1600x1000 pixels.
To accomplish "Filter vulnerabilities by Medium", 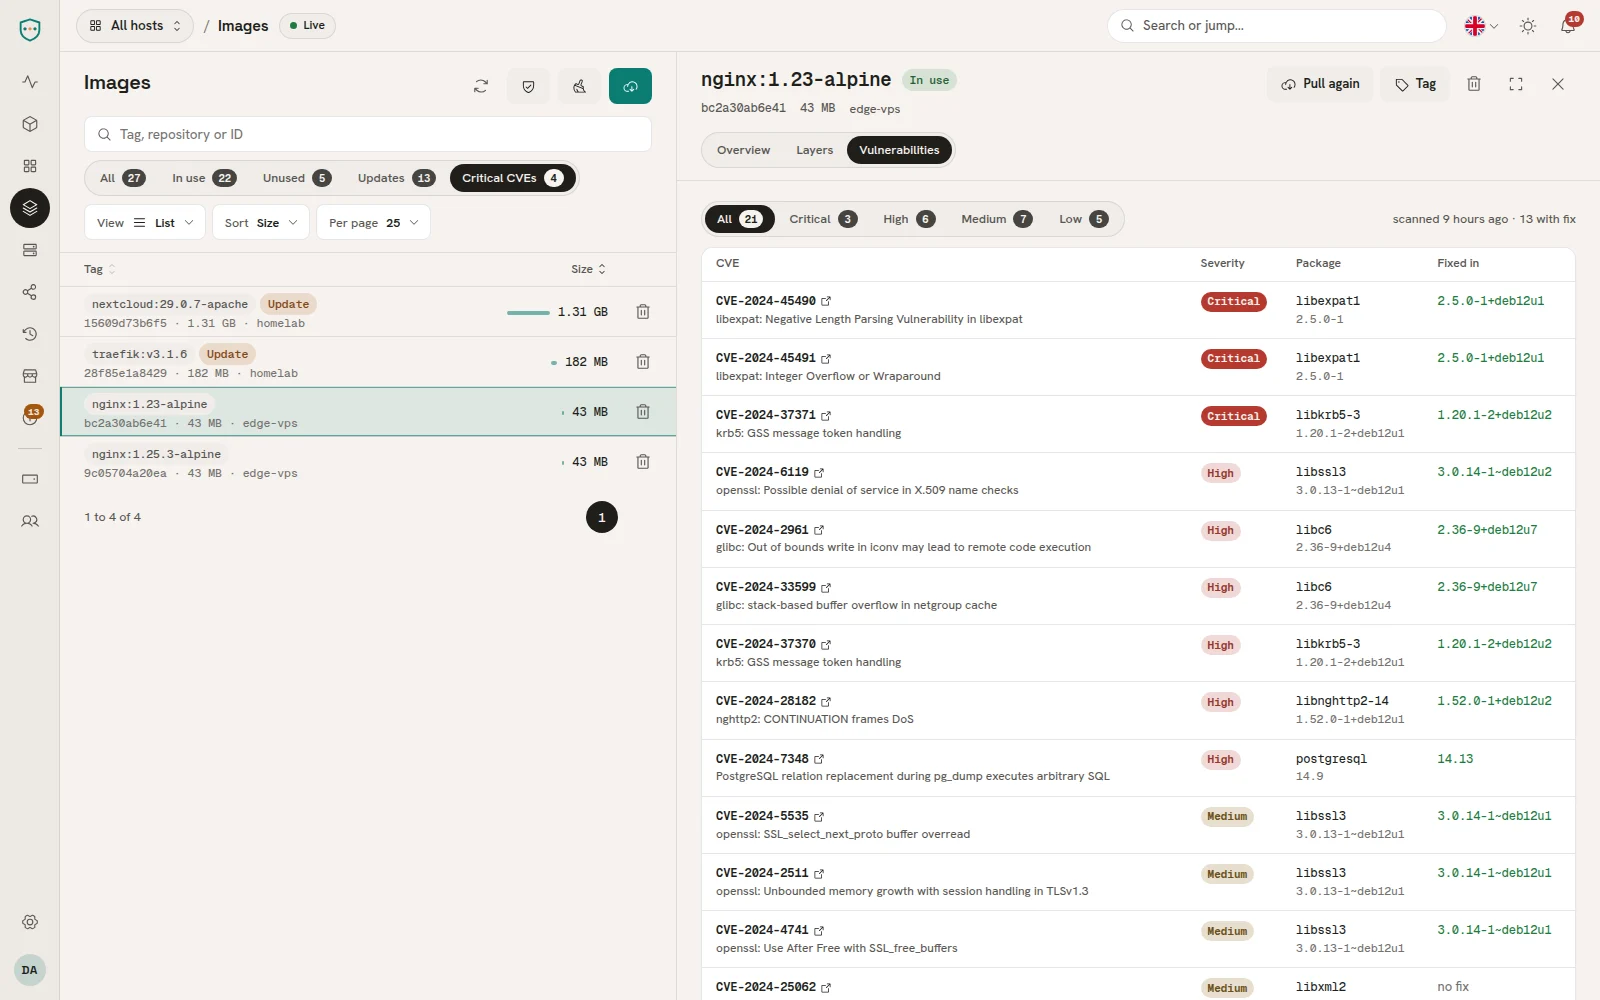I will coord(996,219).
